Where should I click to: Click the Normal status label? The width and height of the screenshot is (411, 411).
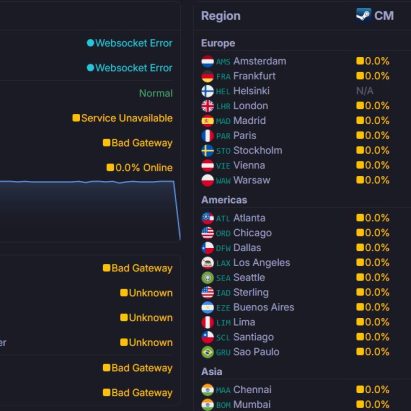coord(156,93)
